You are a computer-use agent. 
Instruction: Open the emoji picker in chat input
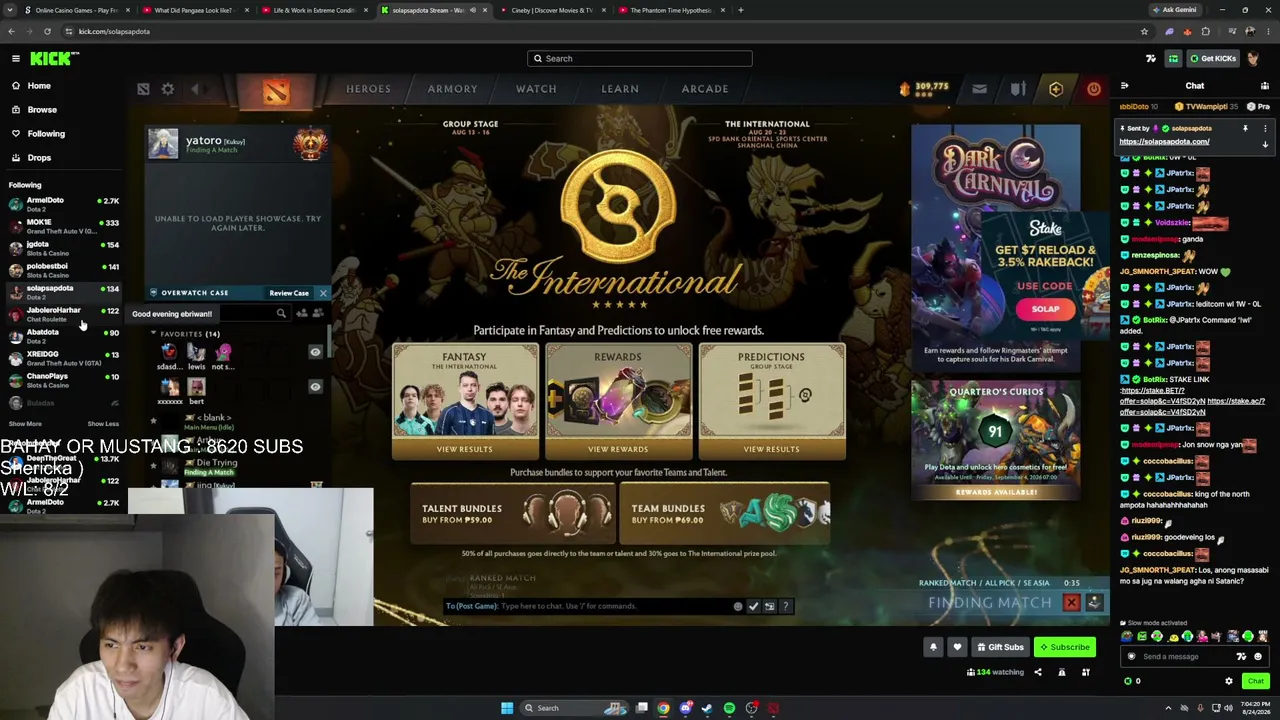click(1258, 657)
